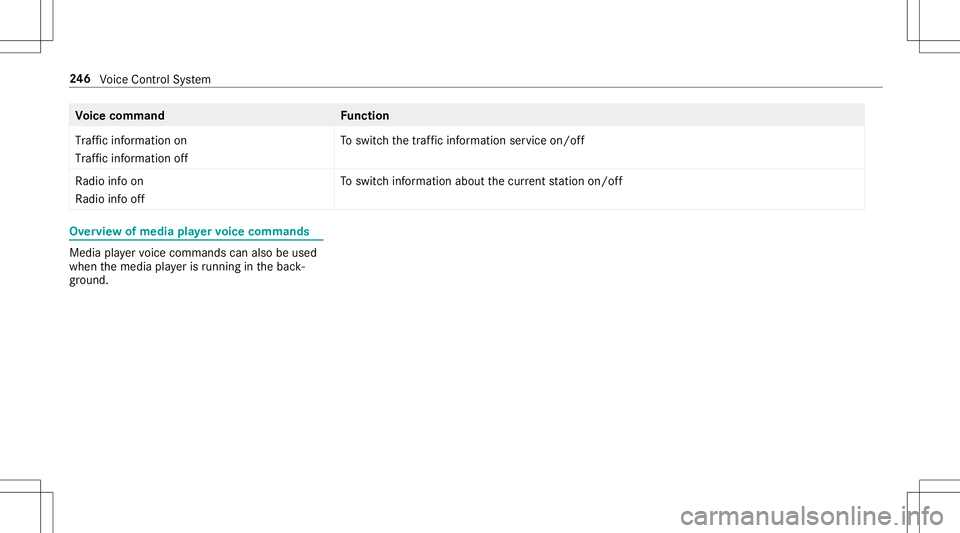Select the Traffic information off command
Viewport: 960px width, 533px height.
click(131, 158)
